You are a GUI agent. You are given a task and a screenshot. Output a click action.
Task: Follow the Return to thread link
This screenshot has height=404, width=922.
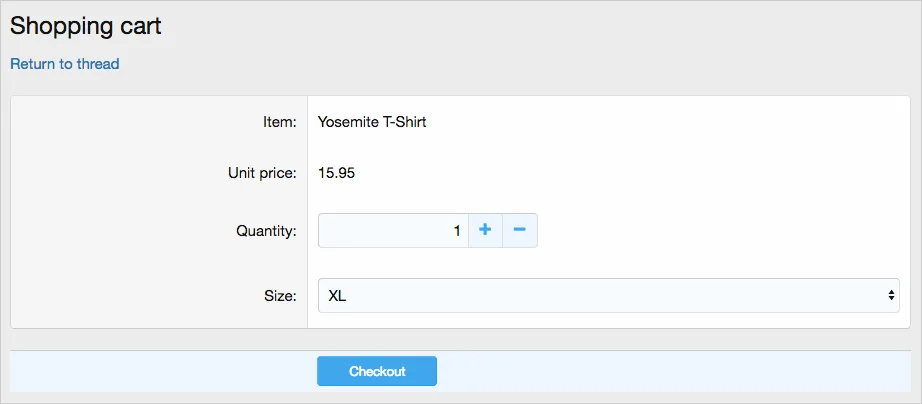click(x=65, y=64)
